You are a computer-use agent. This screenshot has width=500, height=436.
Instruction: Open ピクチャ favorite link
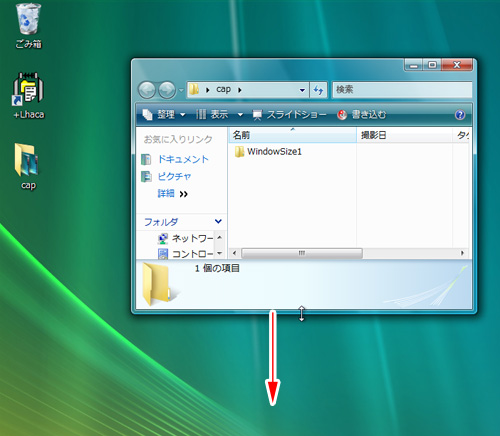(166, 176)
